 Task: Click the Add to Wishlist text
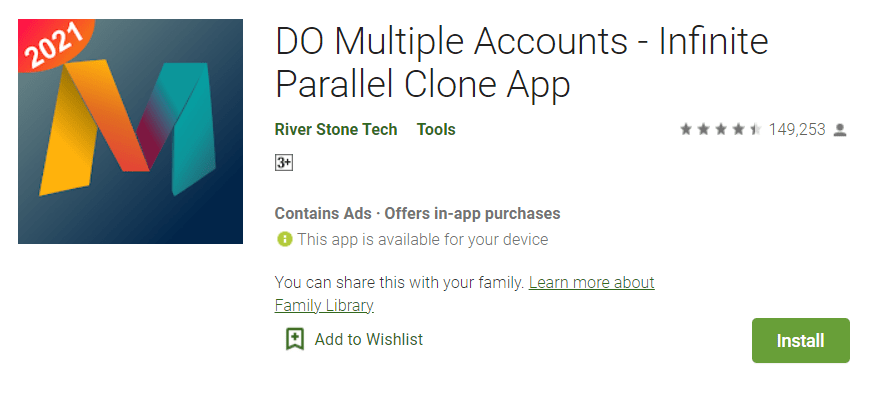click(x=369, y=339)
